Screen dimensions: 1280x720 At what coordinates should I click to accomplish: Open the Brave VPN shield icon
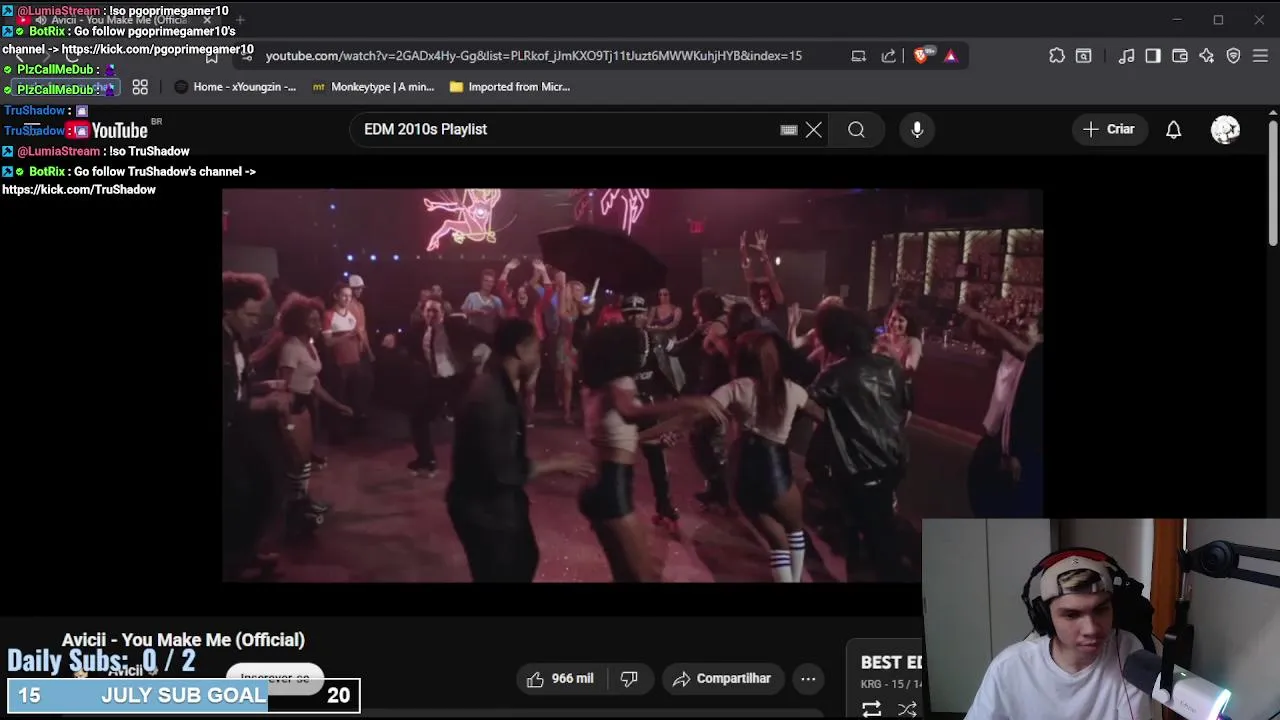(x=1233, y=56)
